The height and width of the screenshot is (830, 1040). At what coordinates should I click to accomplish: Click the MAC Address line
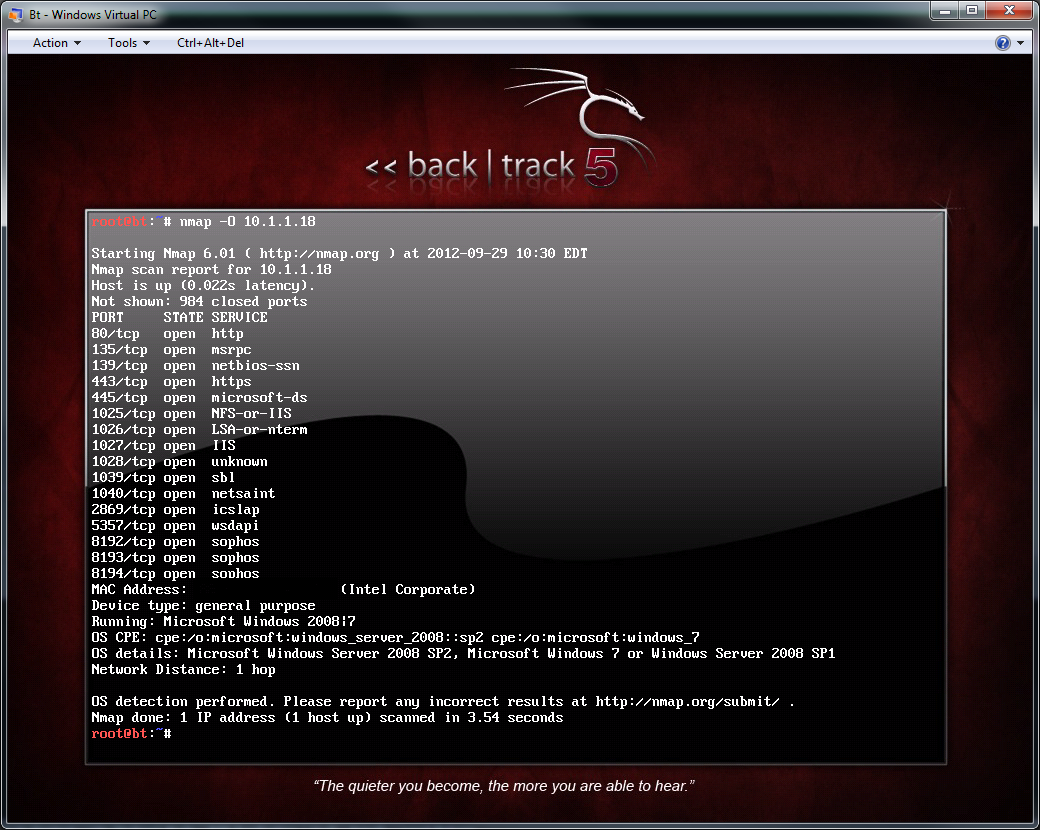(x=283, y=589)
